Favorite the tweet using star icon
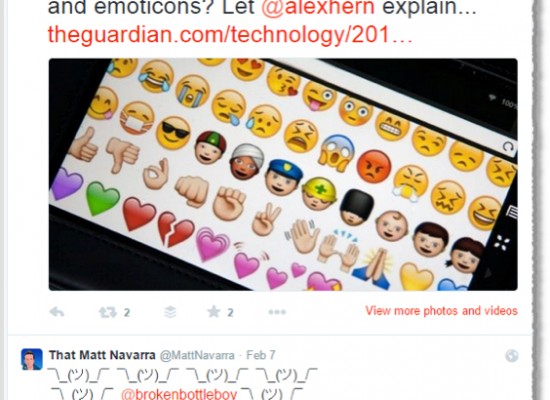 click(x=214, y=311)
